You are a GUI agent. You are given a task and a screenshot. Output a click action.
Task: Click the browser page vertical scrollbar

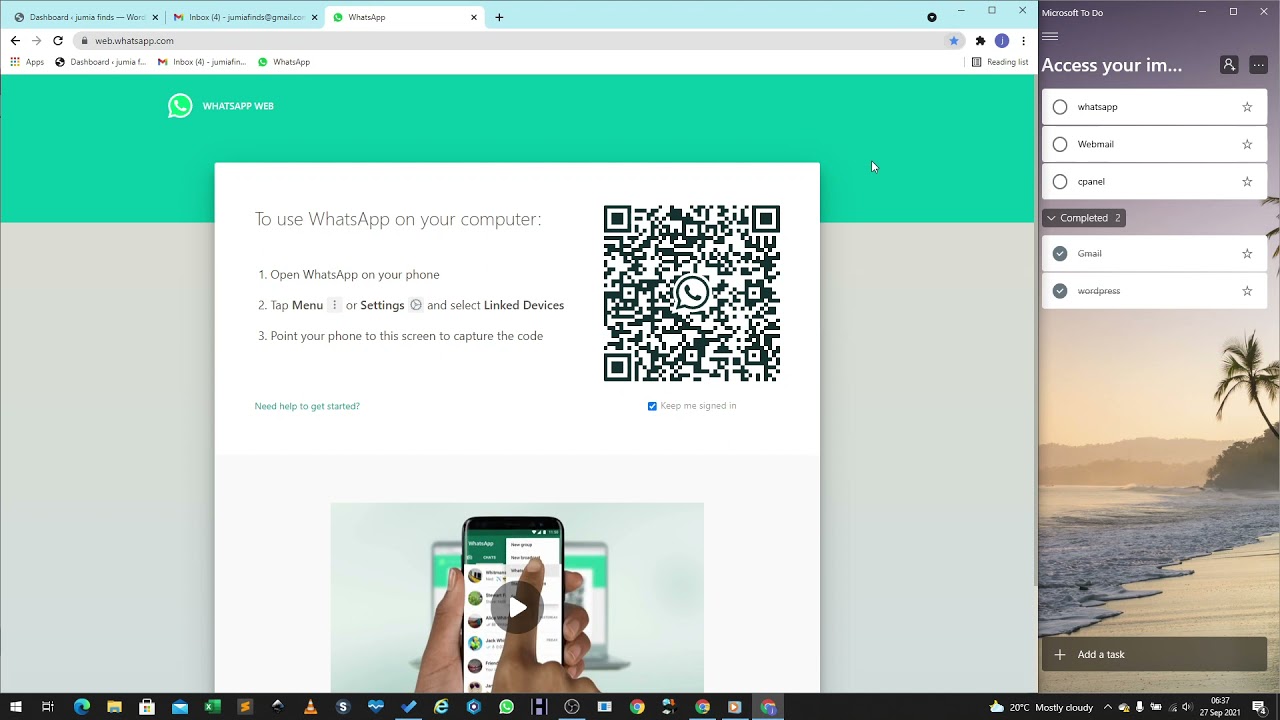1035,330
